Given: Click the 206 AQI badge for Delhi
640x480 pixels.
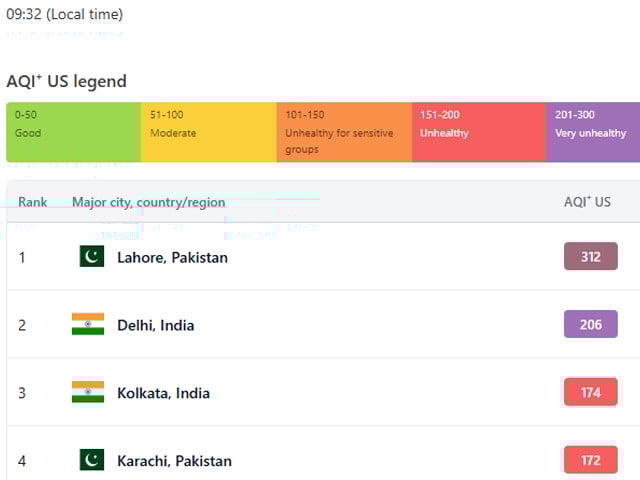Looking at the screenshot, I should [590, 325].
